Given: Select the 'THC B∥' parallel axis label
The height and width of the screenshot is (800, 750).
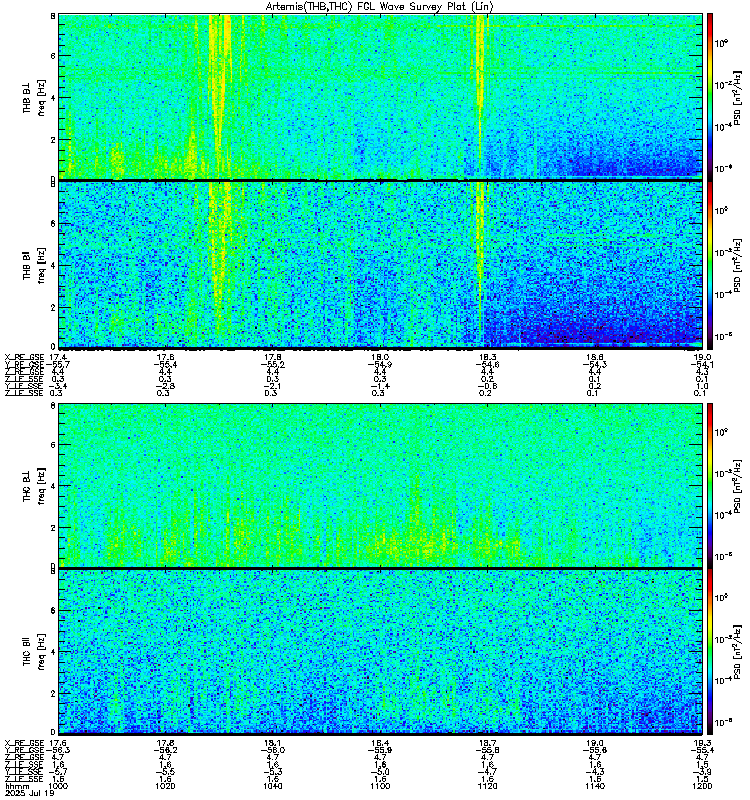Looking at the screenshot, I should [x=27, y=651].
